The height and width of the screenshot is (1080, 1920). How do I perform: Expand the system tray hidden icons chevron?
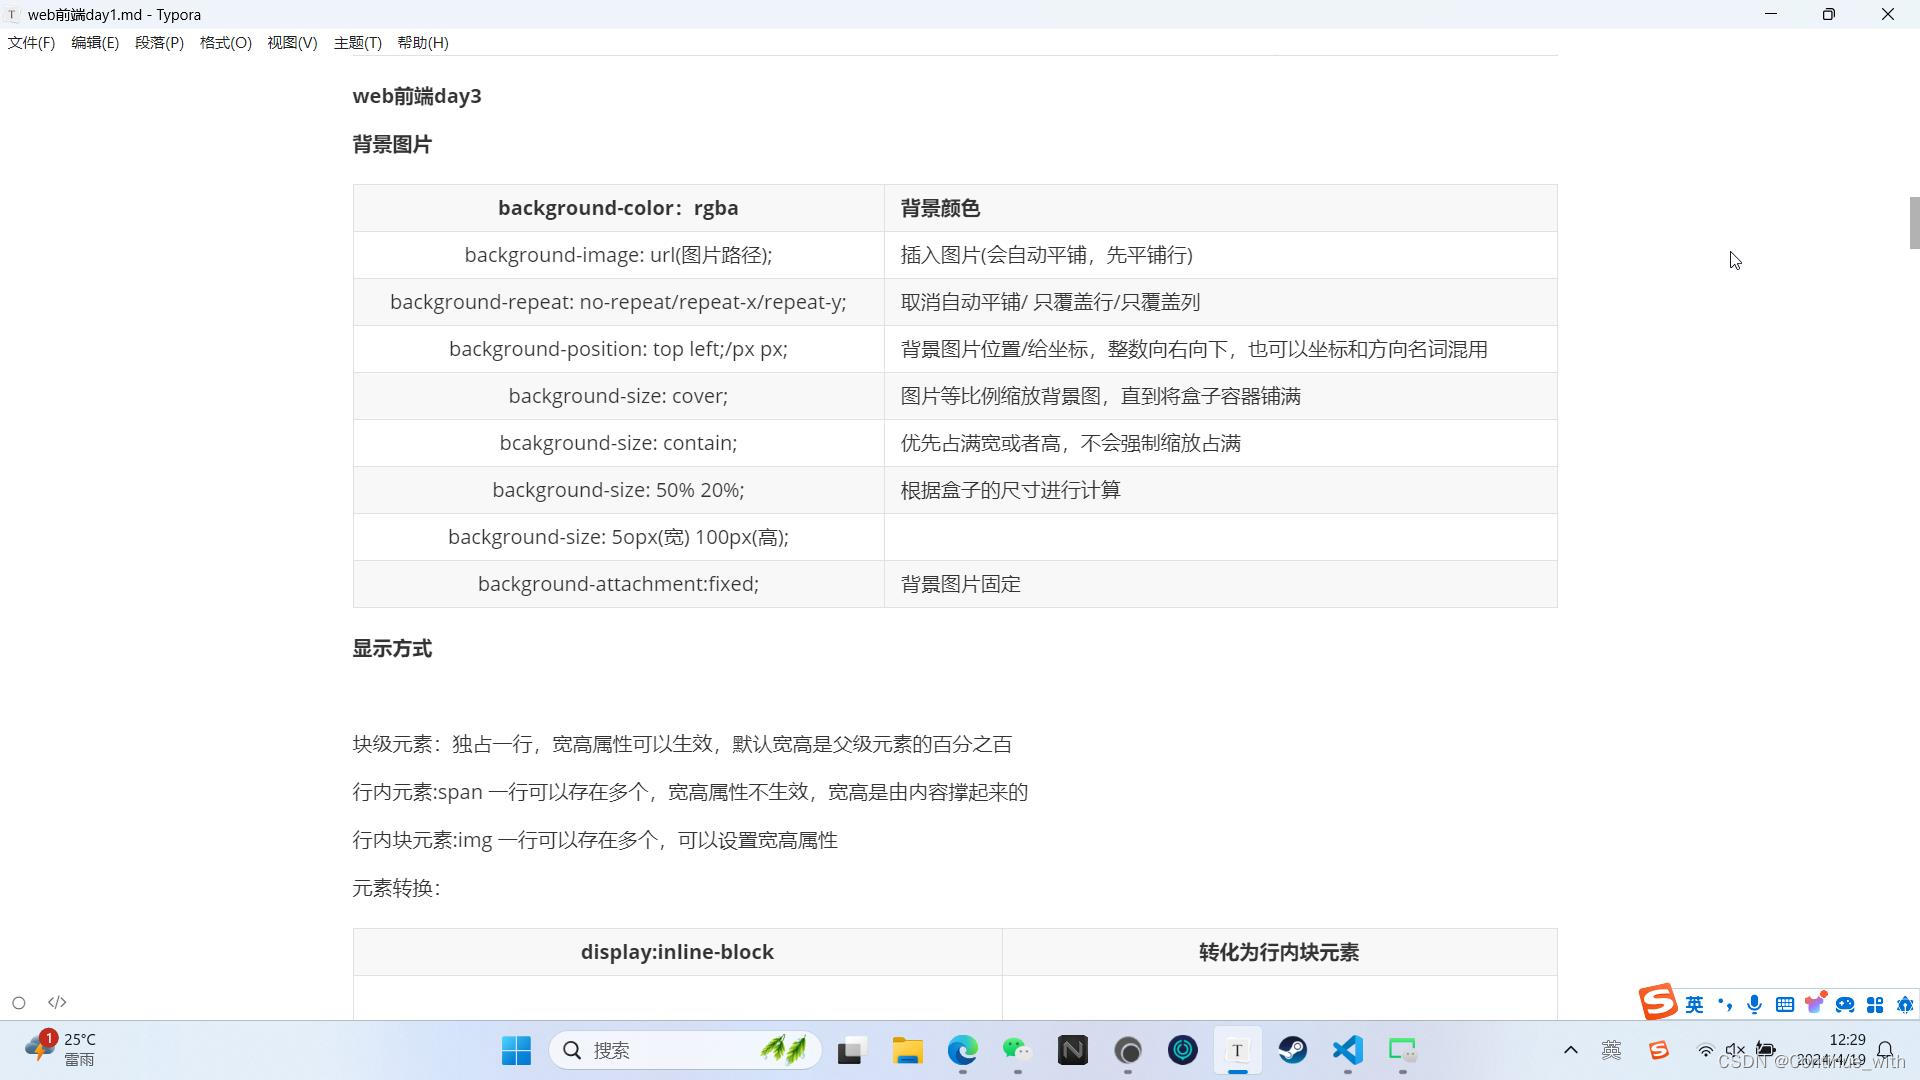coord(1570,1050)
